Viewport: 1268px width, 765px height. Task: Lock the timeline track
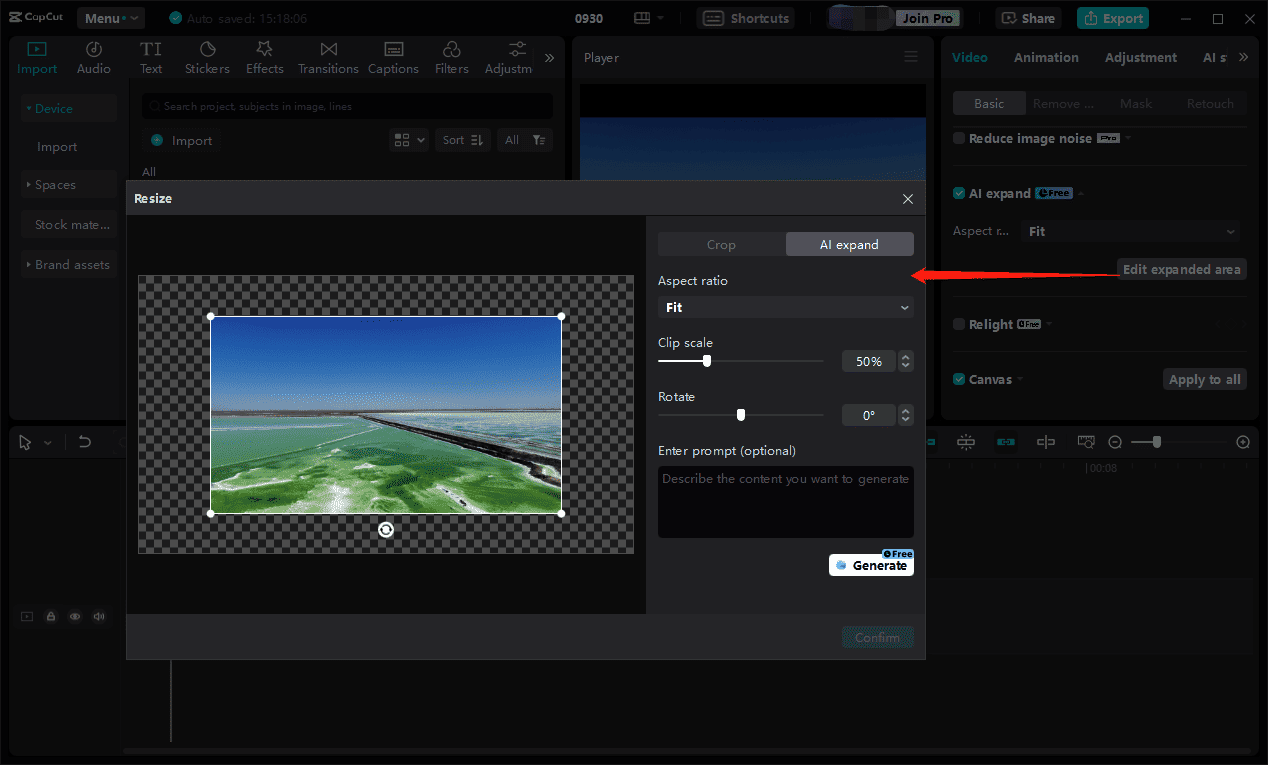point(51,617)
